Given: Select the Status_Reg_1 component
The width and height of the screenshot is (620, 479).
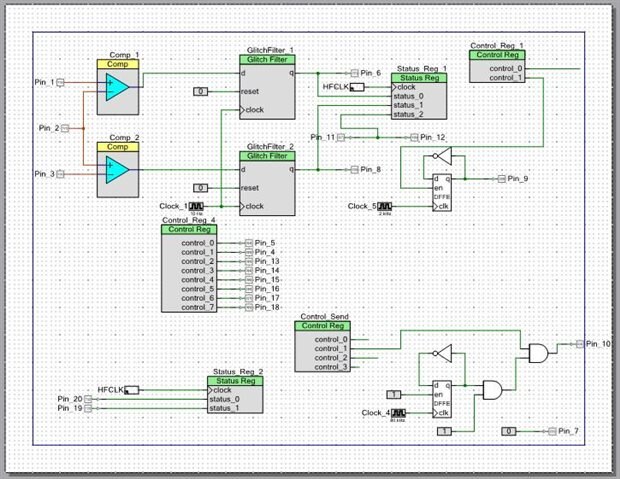Looking at the screenshot, I should tap(419, 96).
